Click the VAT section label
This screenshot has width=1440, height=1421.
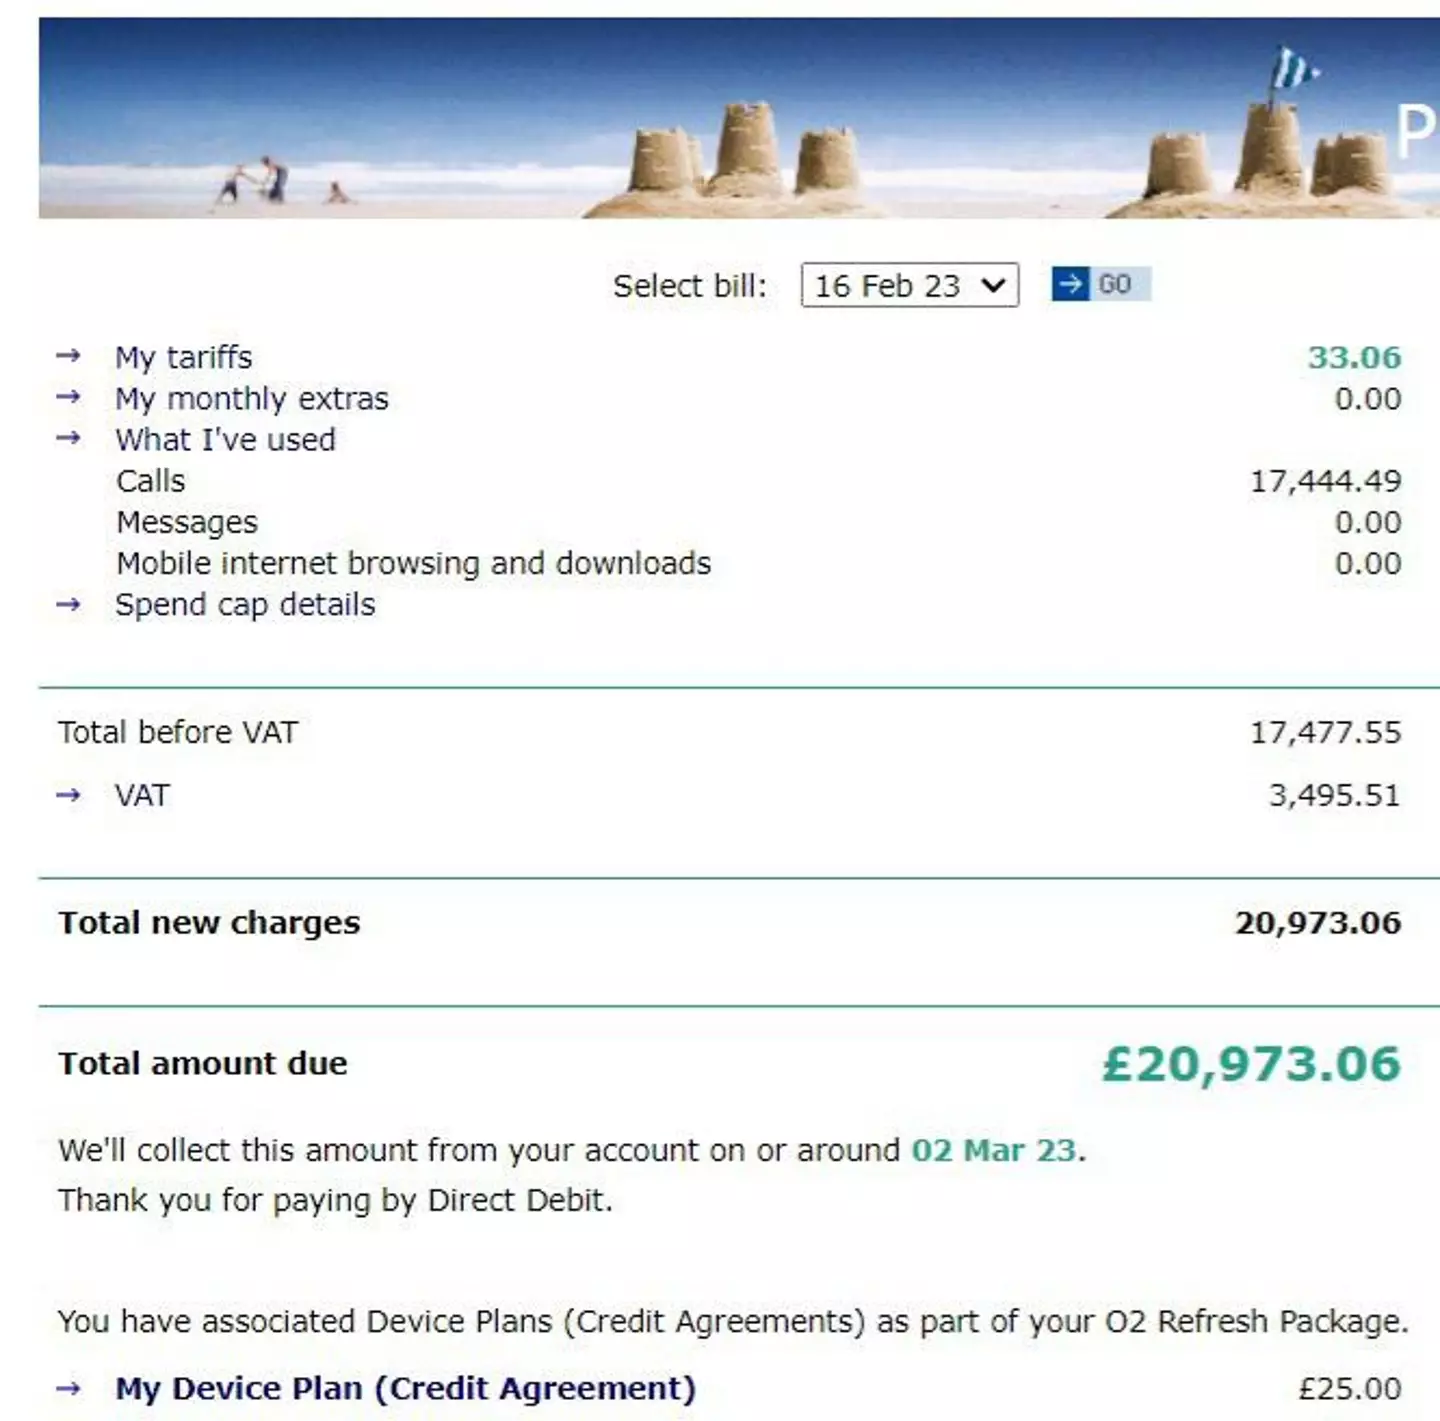[143, 795]
